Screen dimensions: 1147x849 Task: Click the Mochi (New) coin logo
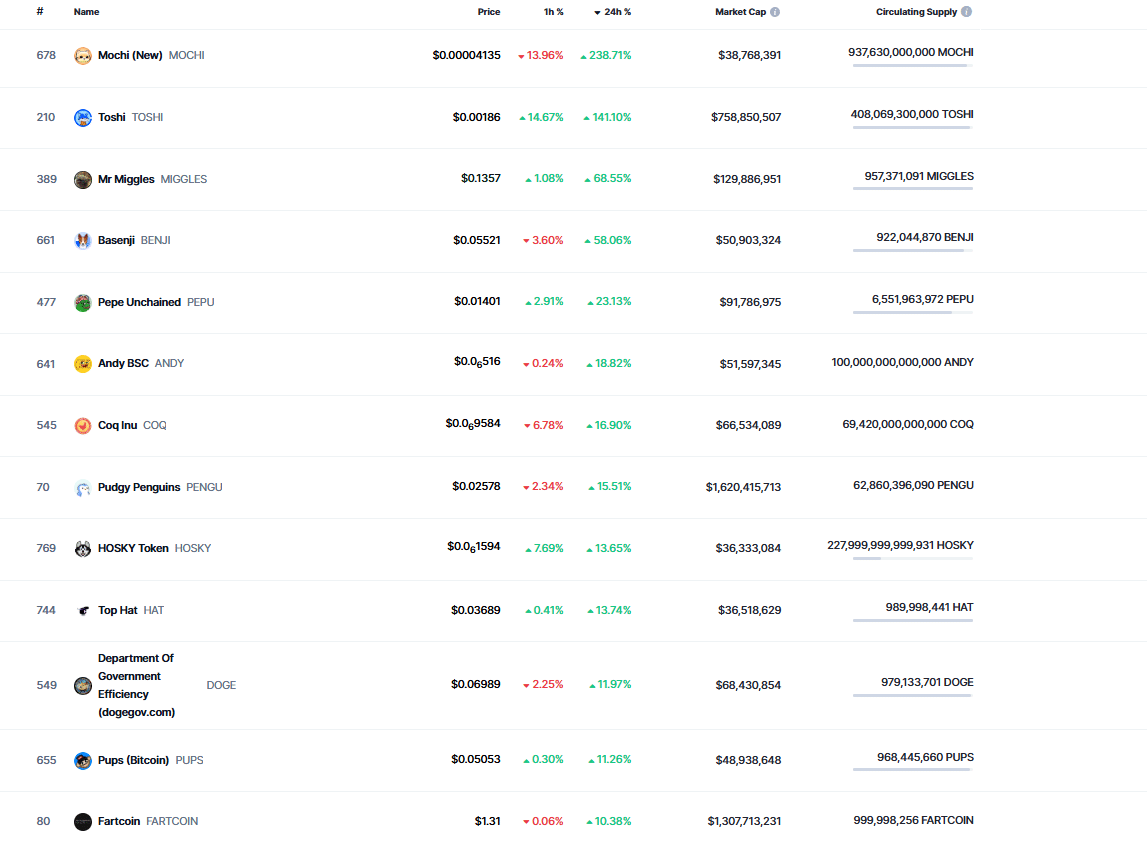[83, 56]
